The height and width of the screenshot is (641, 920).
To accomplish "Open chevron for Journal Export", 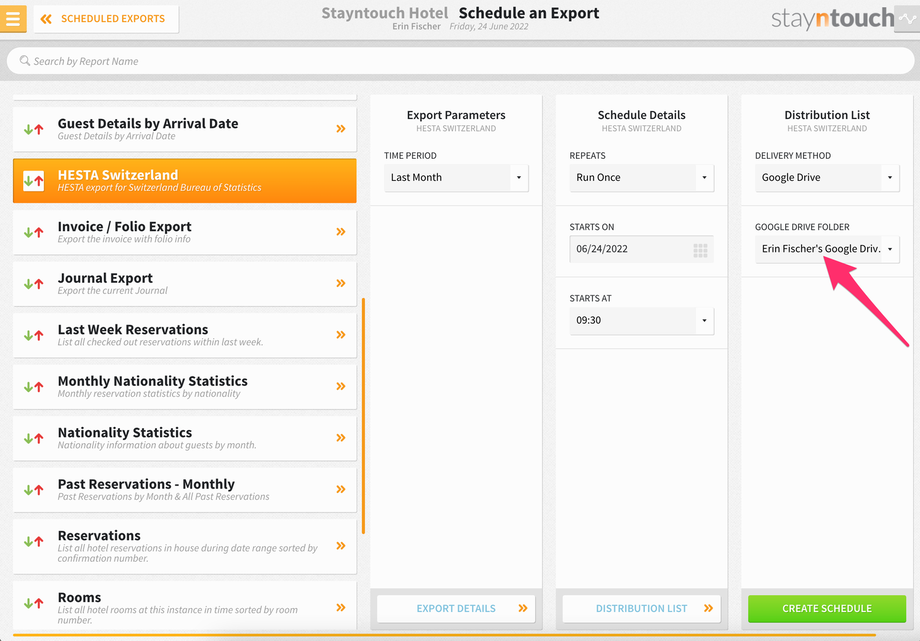I will pos(341,284).
